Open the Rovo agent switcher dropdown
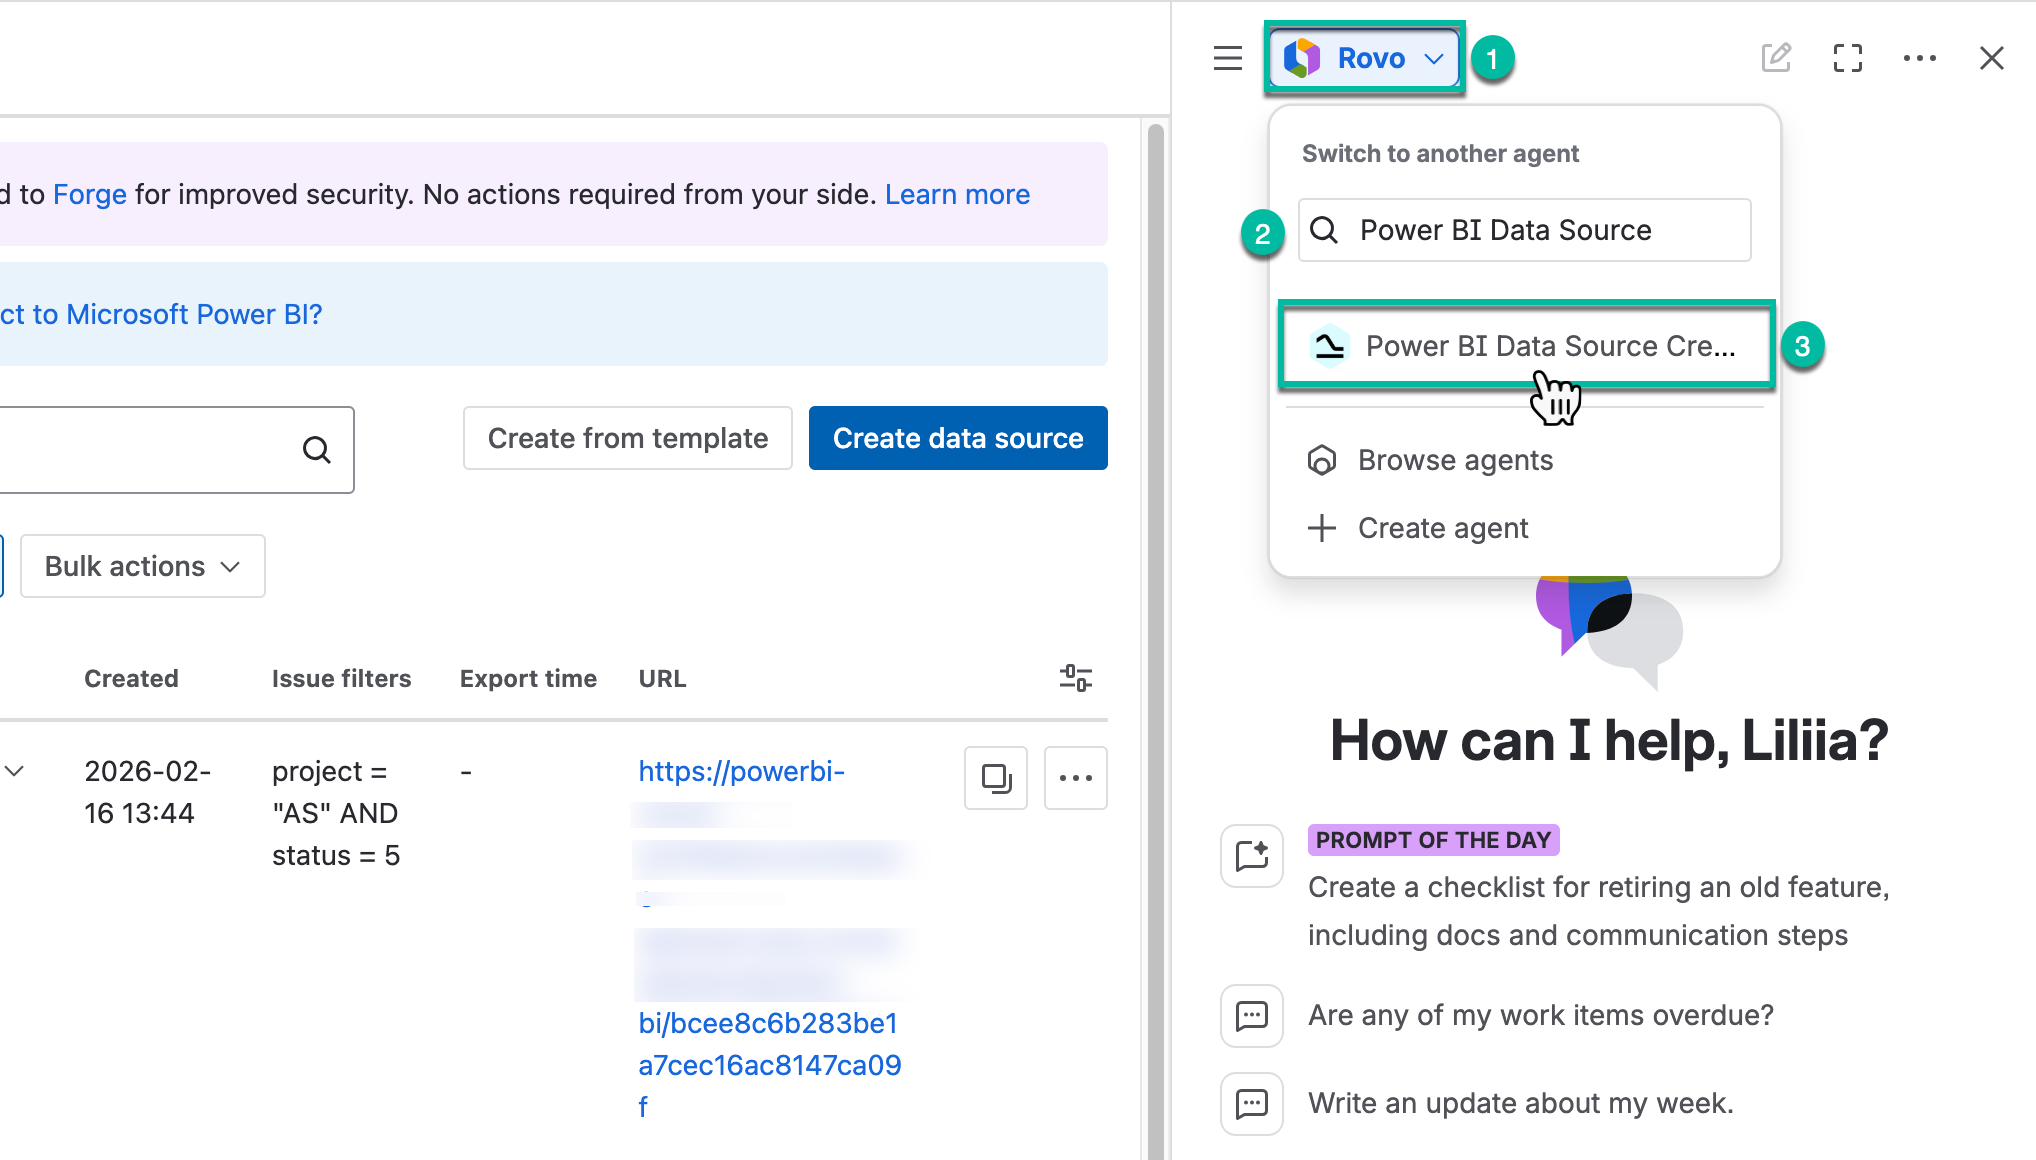 (1364, 58)
